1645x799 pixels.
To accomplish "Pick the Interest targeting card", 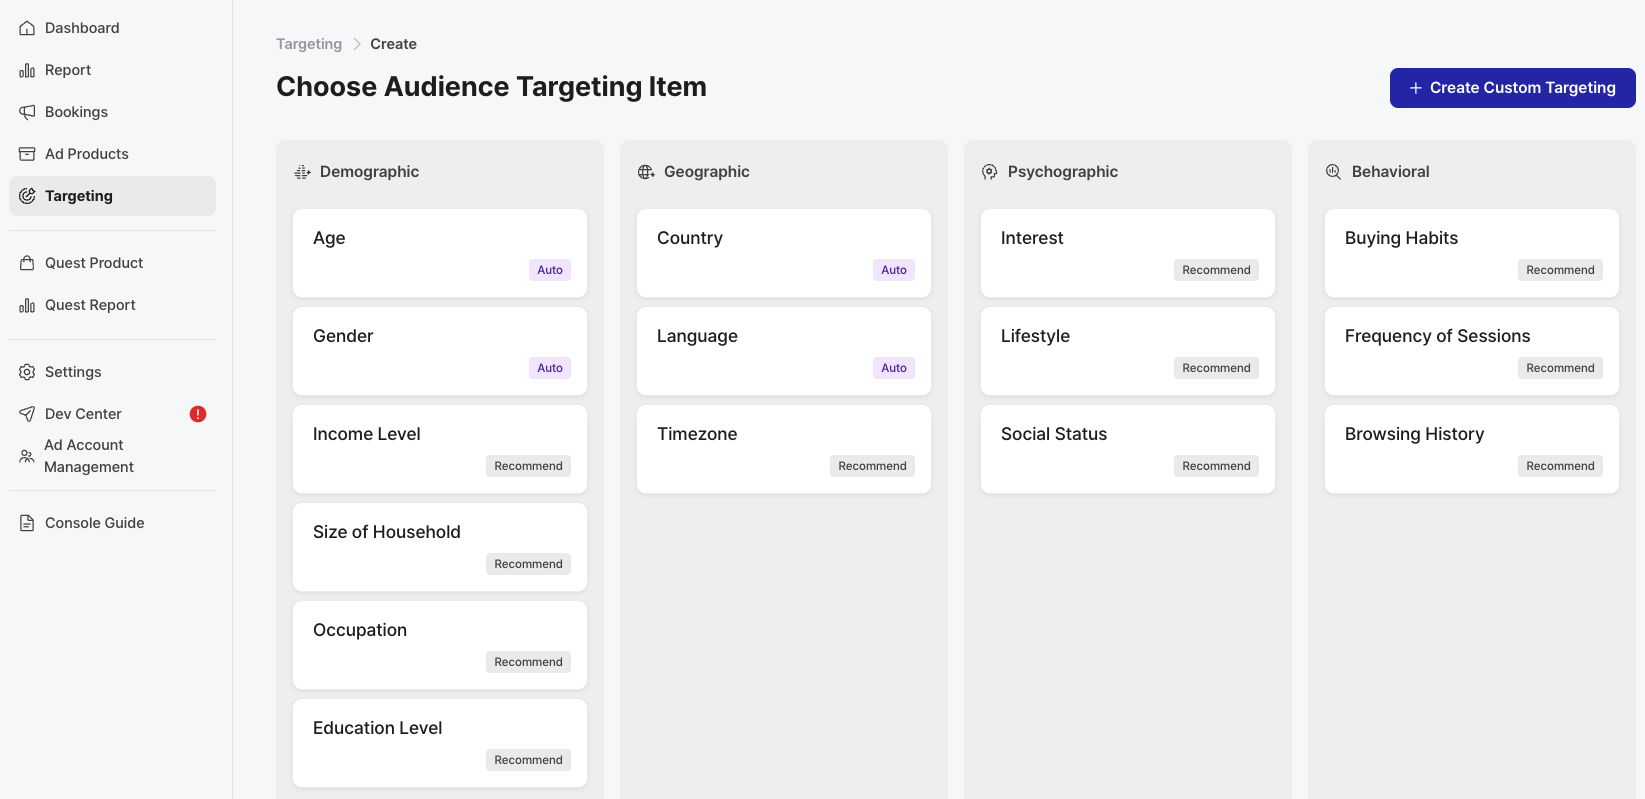I will tap(1127, 252).
